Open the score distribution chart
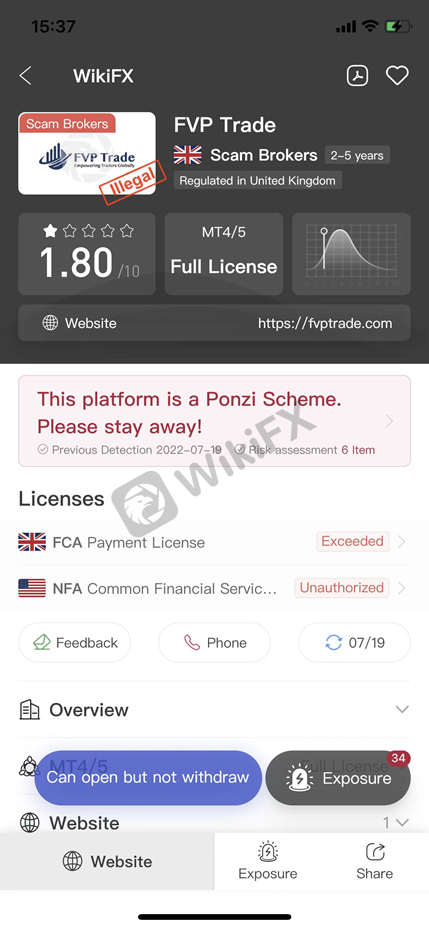This screenshot has width=429, height=929. tap(351, 254)
